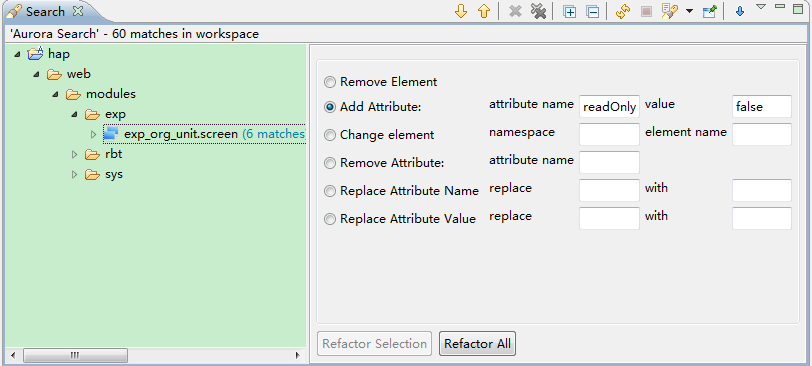Screen dimensions: 812x366
Task: Remove all matches with double X icon
Action: click(x=539, y=11)
